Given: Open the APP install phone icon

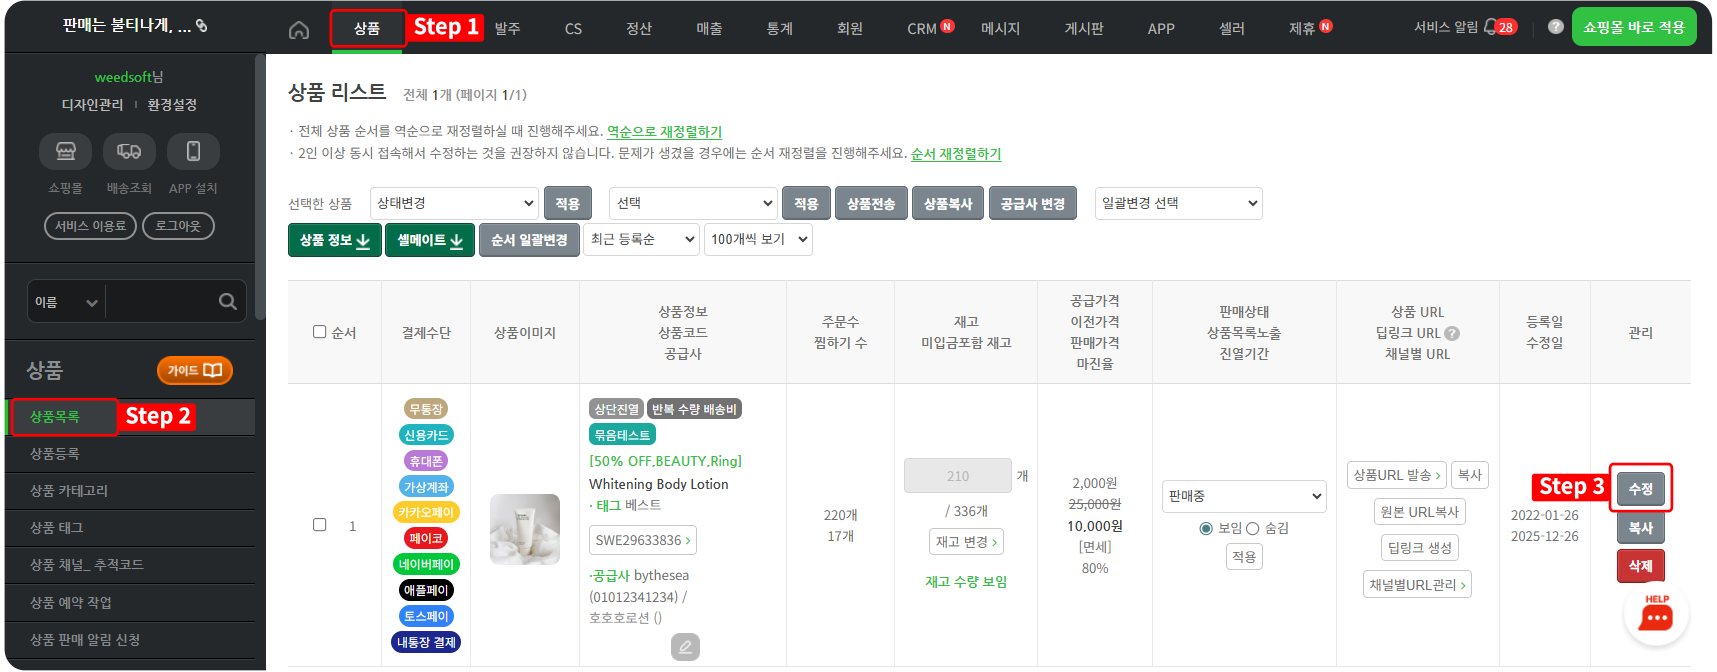Looking at the screenshot, I should tap(194, 151).
